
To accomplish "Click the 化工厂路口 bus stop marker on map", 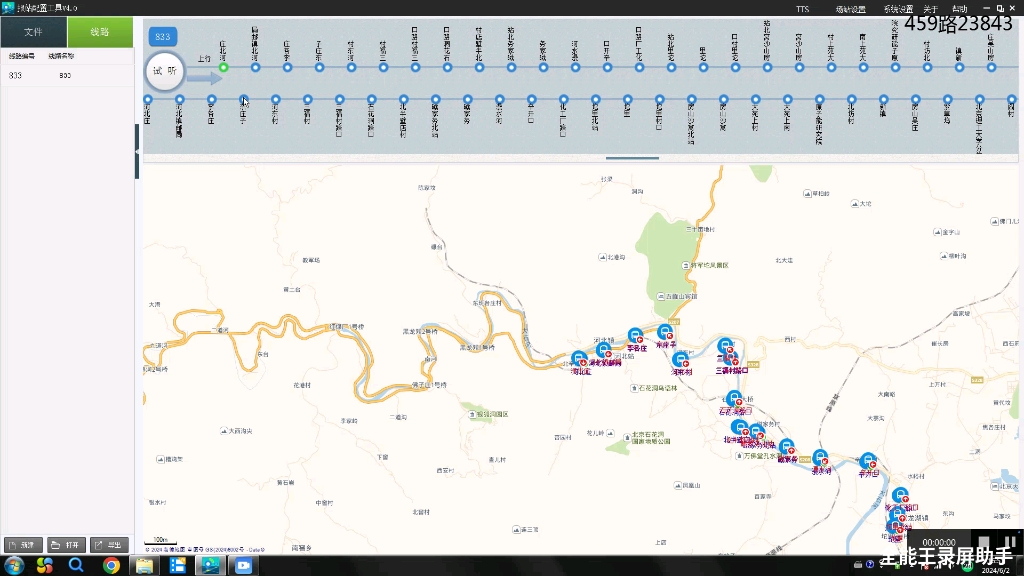I will tap(900, 495).
